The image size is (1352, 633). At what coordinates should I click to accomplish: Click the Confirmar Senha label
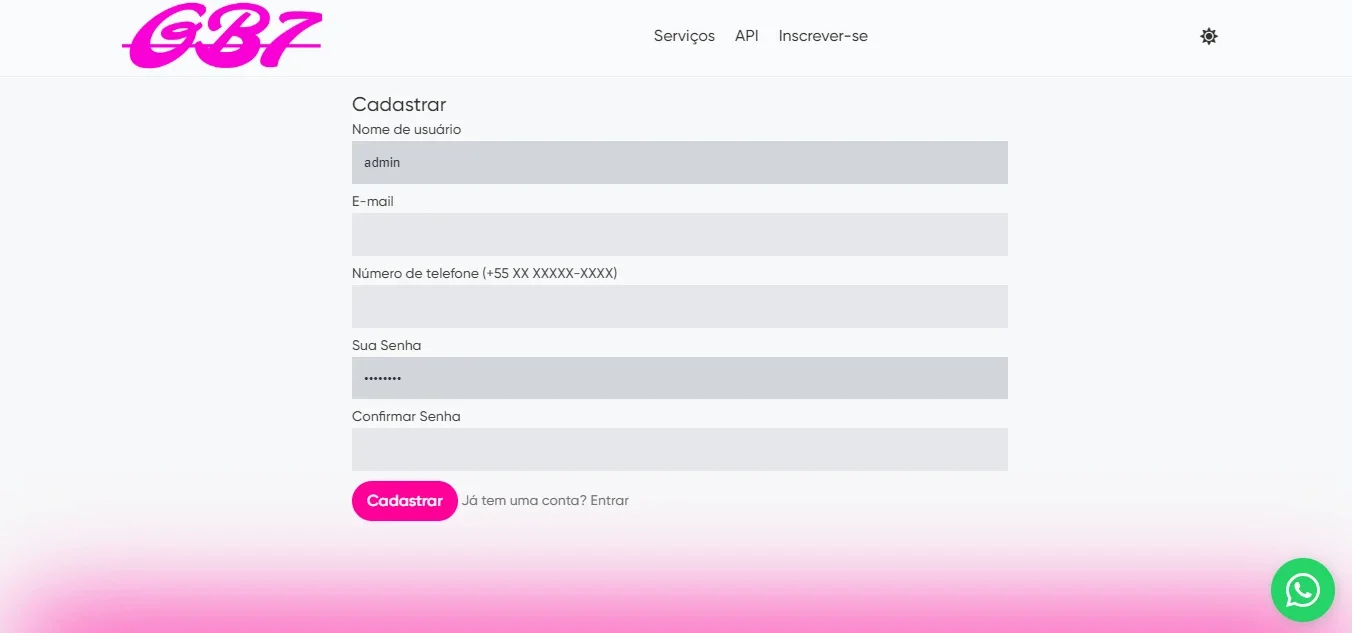406,417
